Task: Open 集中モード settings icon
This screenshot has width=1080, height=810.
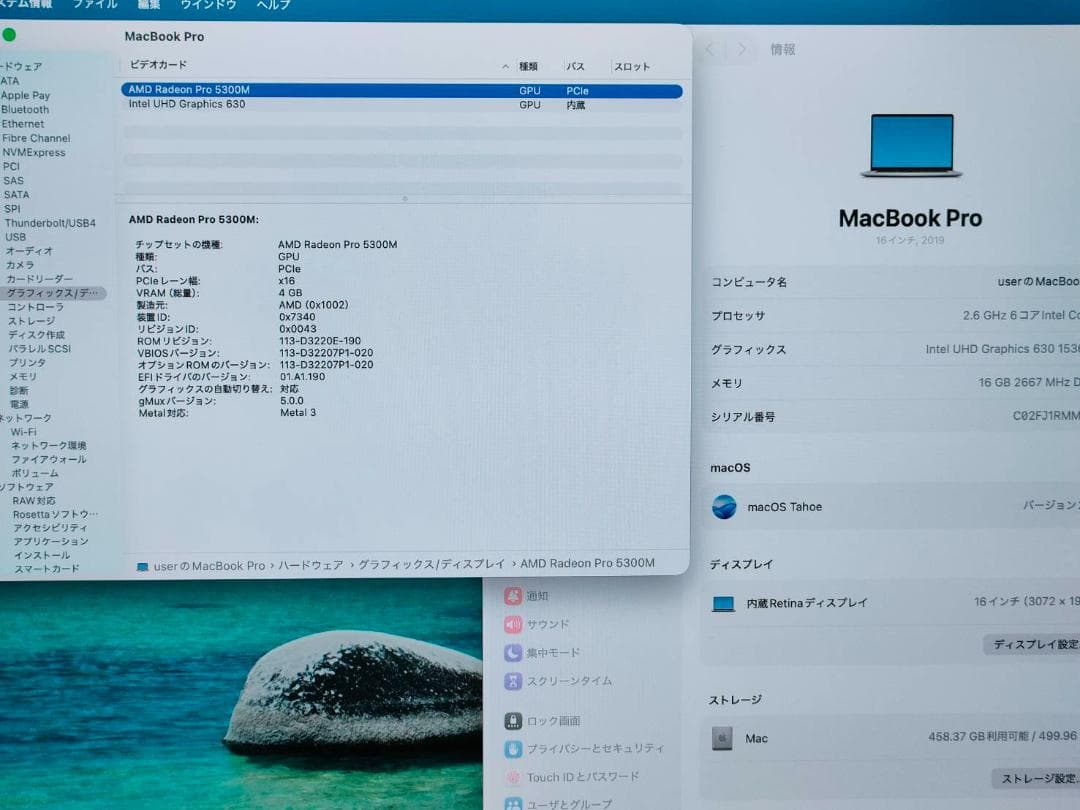Action: point(513,652)
